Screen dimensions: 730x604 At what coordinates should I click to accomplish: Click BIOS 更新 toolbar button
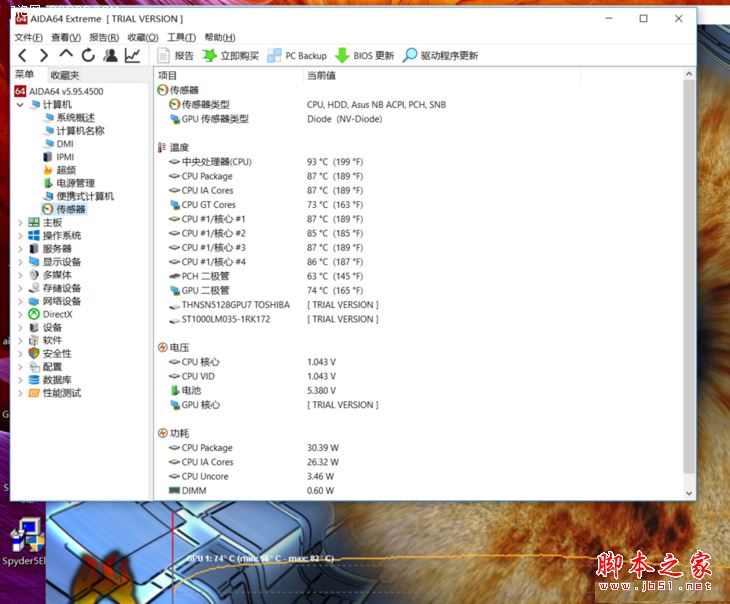coord(365,56)
